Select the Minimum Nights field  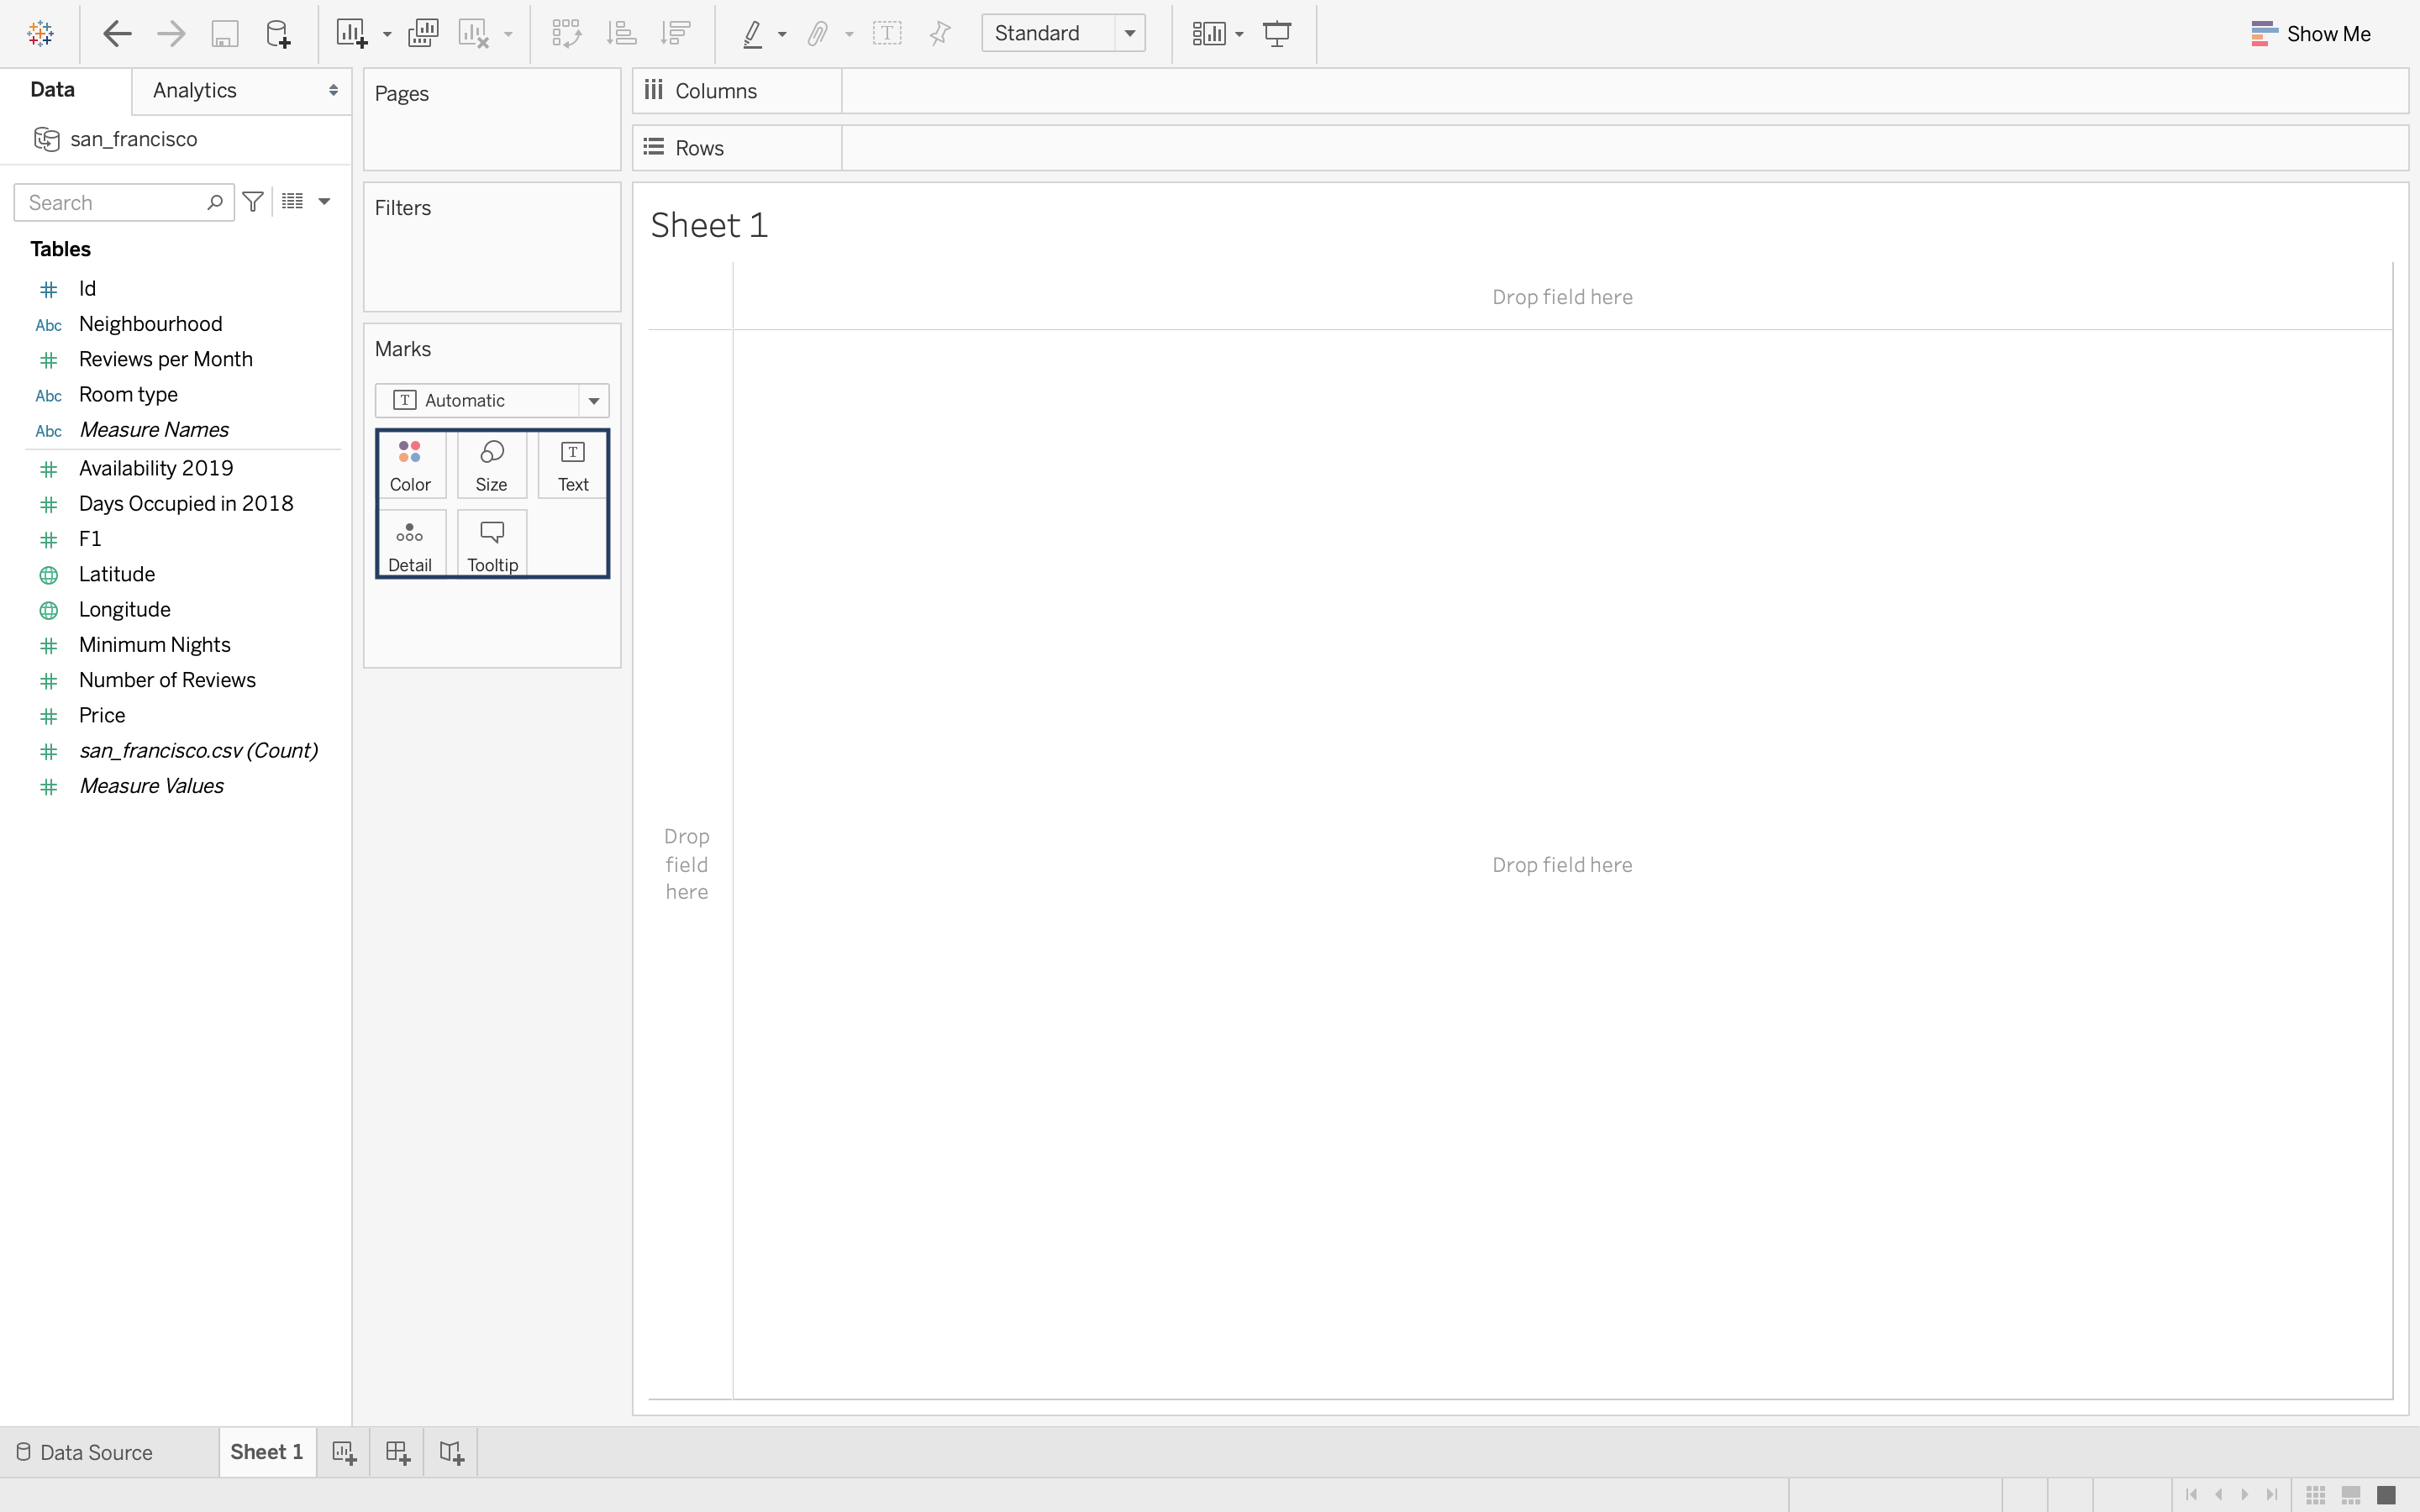click(155, 645)
